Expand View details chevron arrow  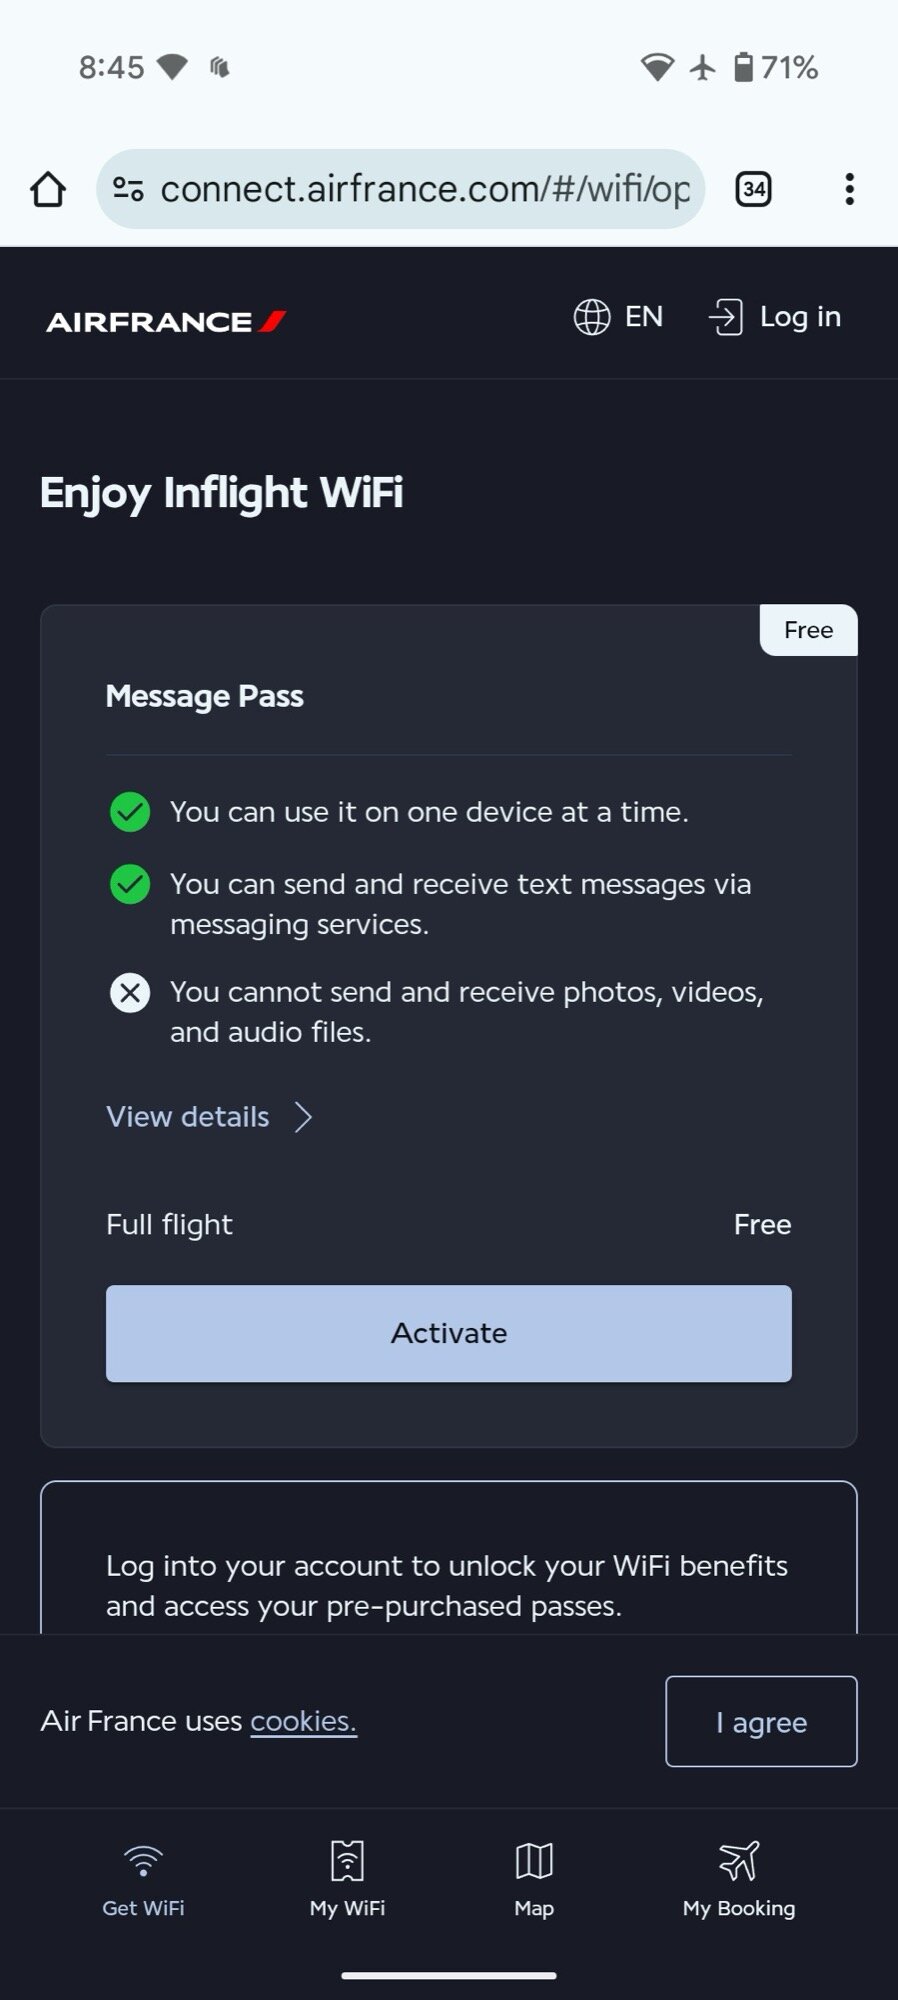(x=304, y=1117)
